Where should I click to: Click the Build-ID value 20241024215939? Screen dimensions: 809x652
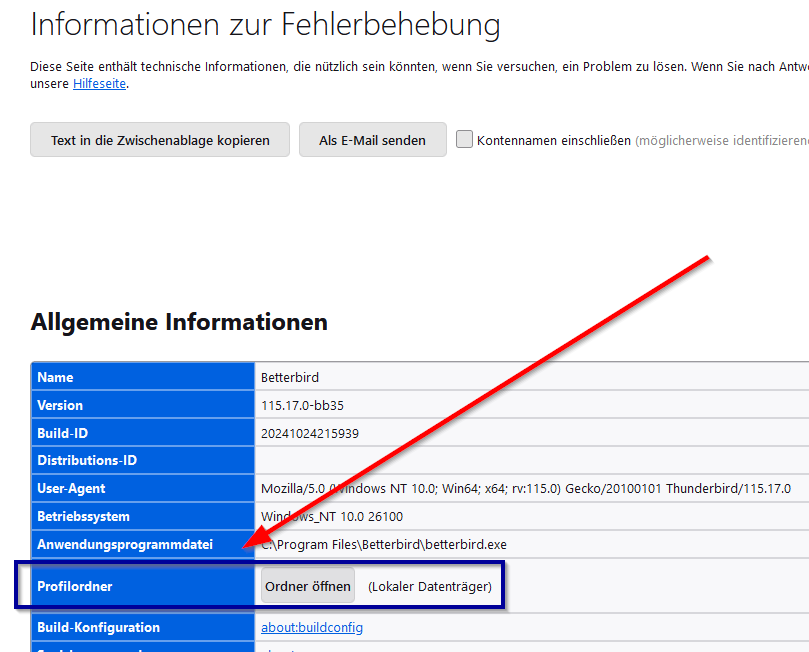309,433
